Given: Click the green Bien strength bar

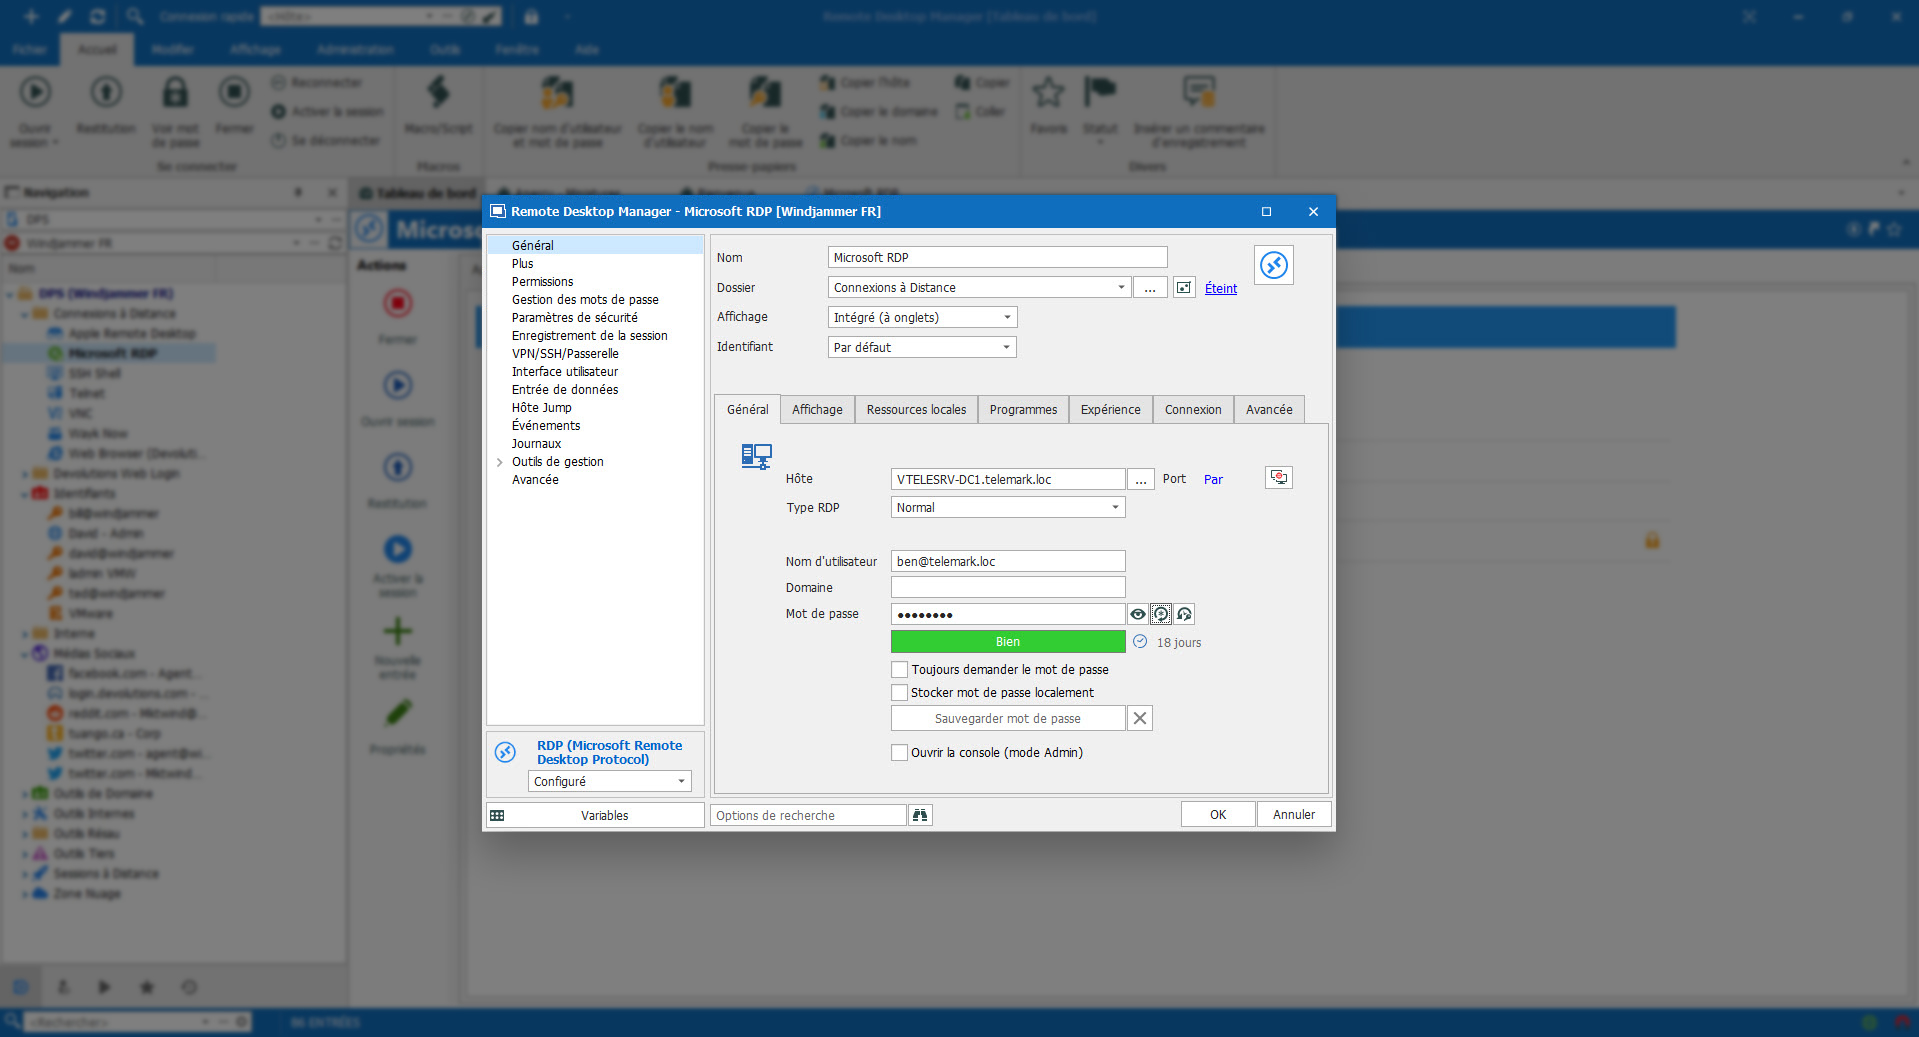Looking at the screenshot, I should point(1008,642).
